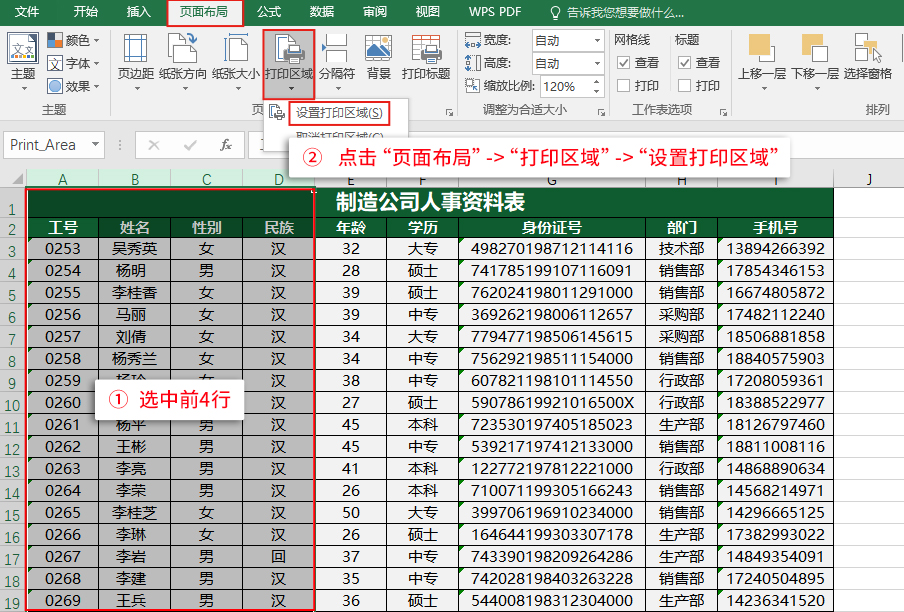Switch to the 开始 tab
The image size is (904, 612).
click(x=85, y=12)
